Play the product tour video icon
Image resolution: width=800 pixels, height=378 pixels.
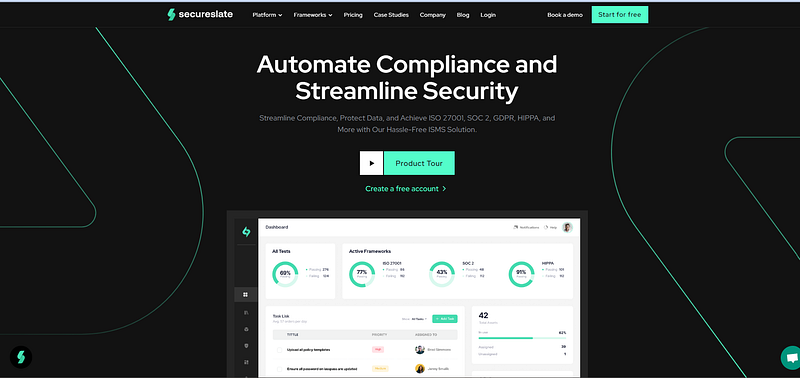371,163
